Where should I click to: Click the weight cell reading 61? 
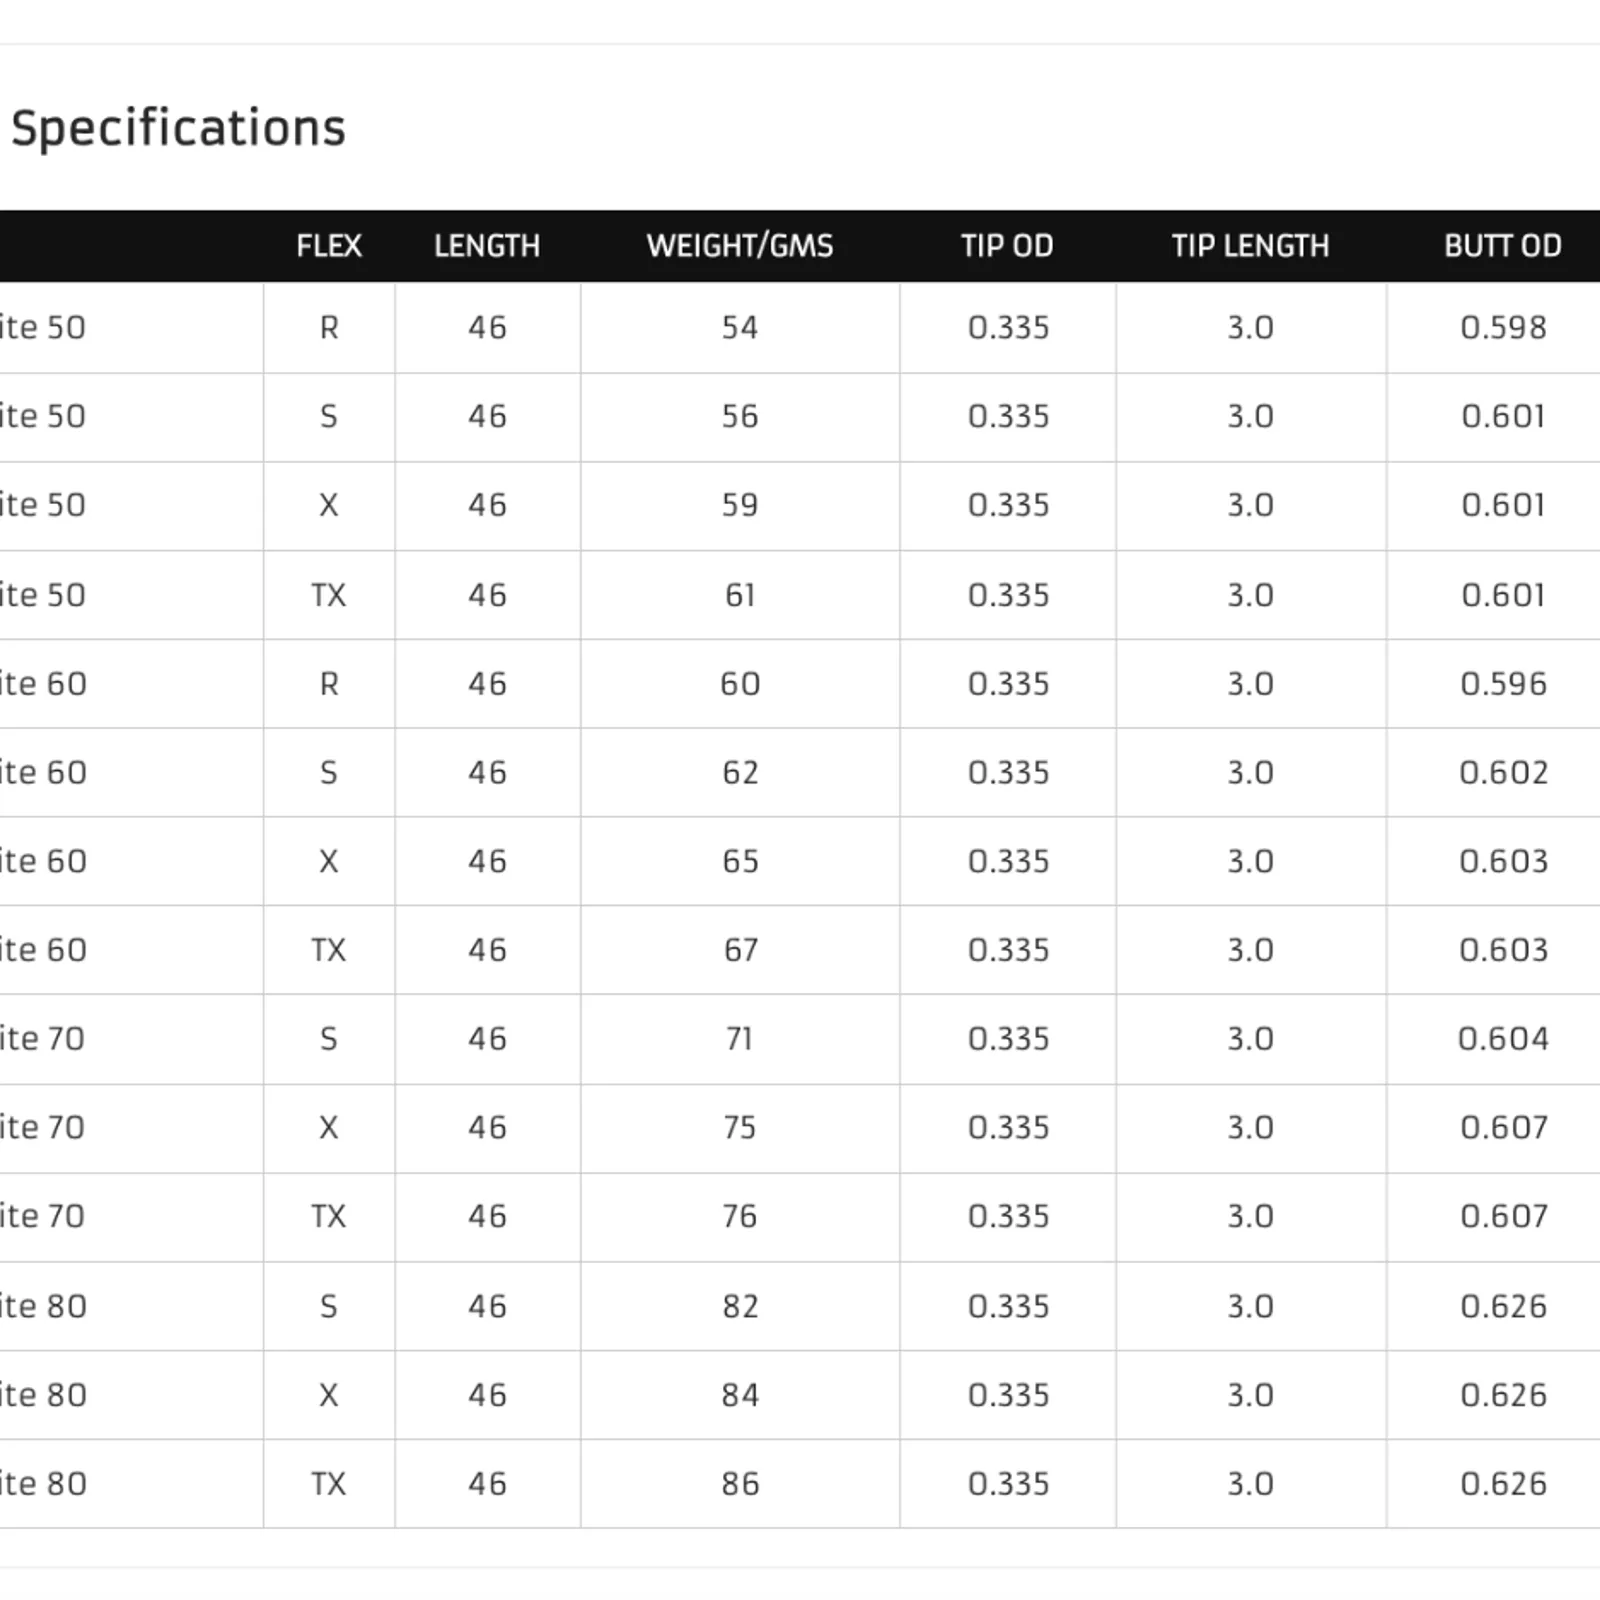[740, 595]
